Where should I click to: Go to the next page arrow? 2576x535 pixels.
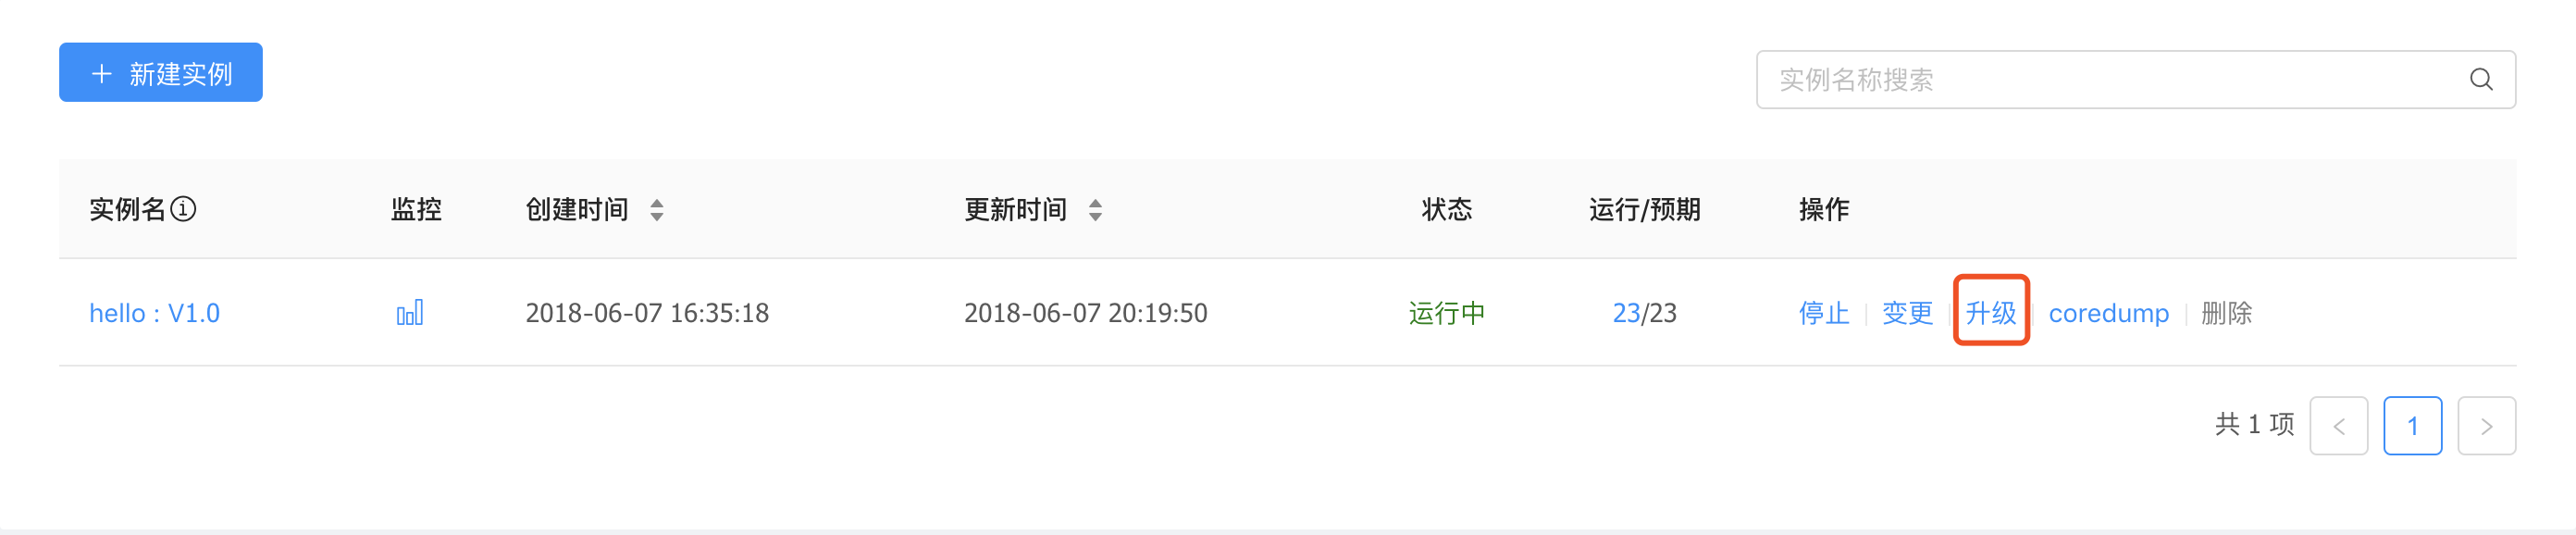2486,426
